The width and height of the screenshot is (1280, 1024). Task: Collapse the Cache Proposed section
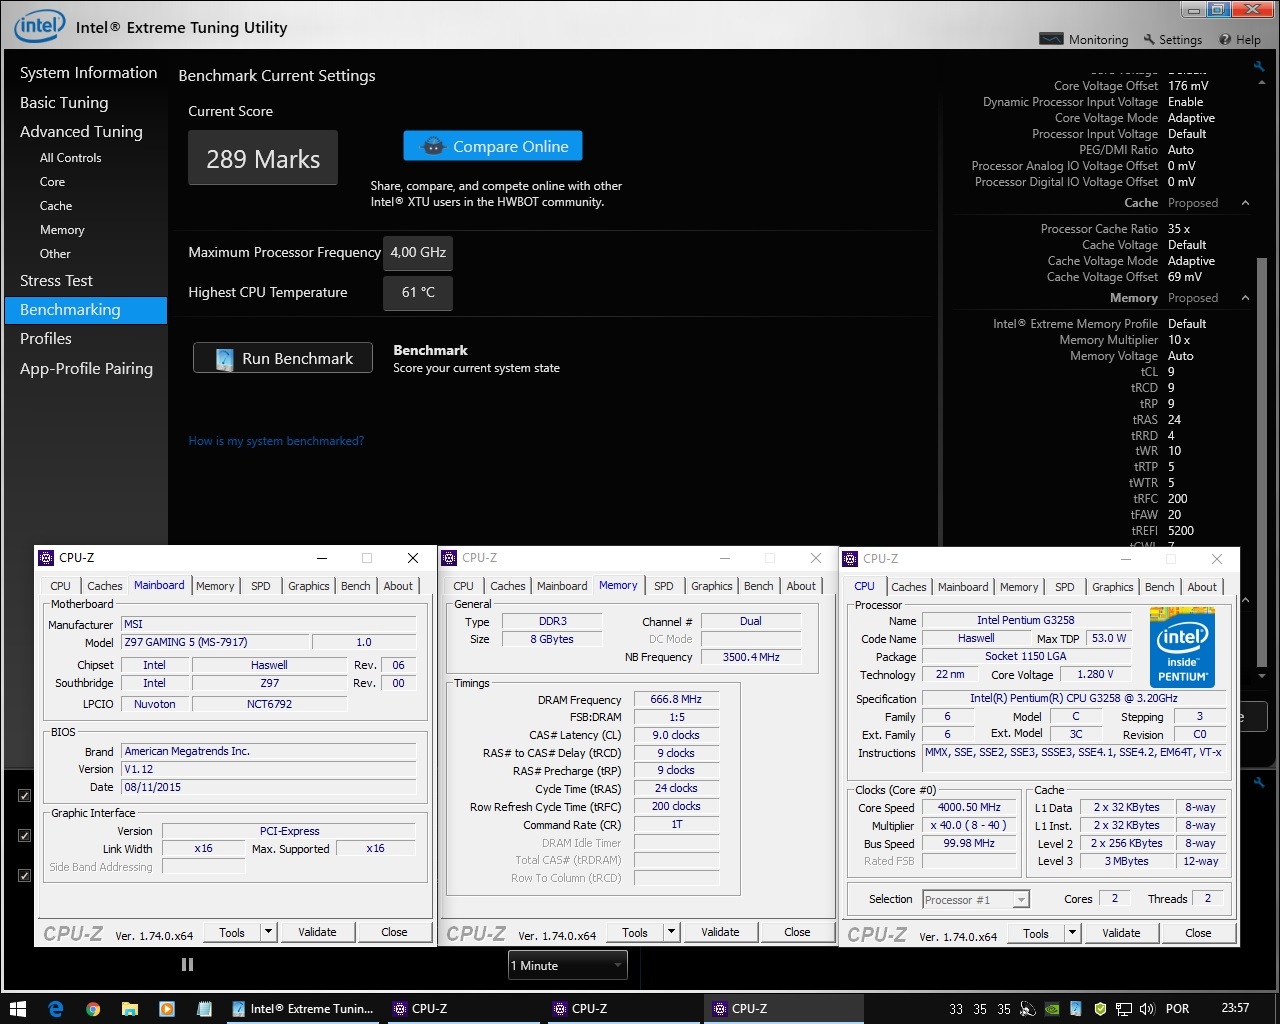(1245, 203)
